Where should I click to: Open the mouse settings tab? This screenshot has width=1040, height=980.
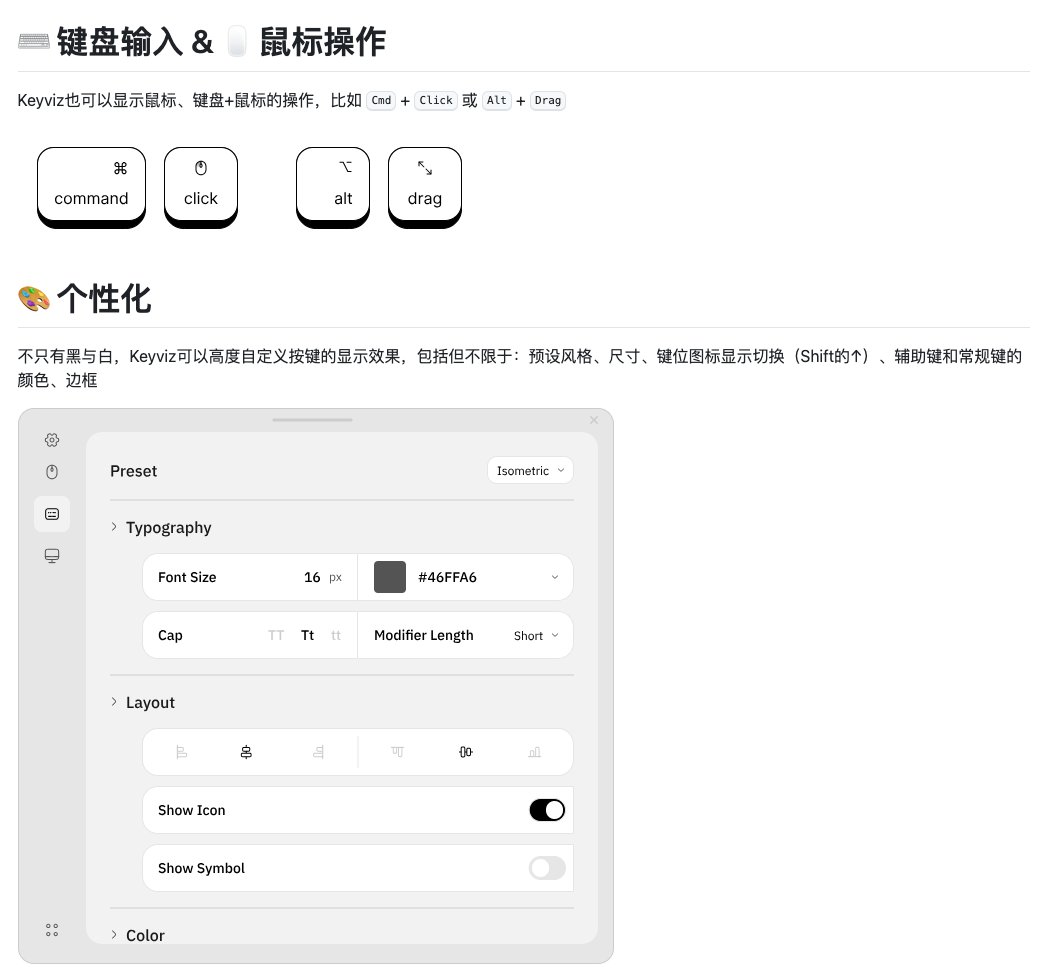coord(52,471)
